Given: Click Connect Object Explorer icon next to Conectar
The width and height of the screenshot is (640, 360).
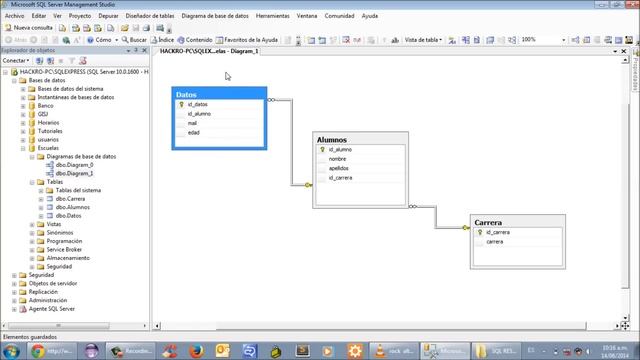Looking at the screenshot, I should [39, 61].
